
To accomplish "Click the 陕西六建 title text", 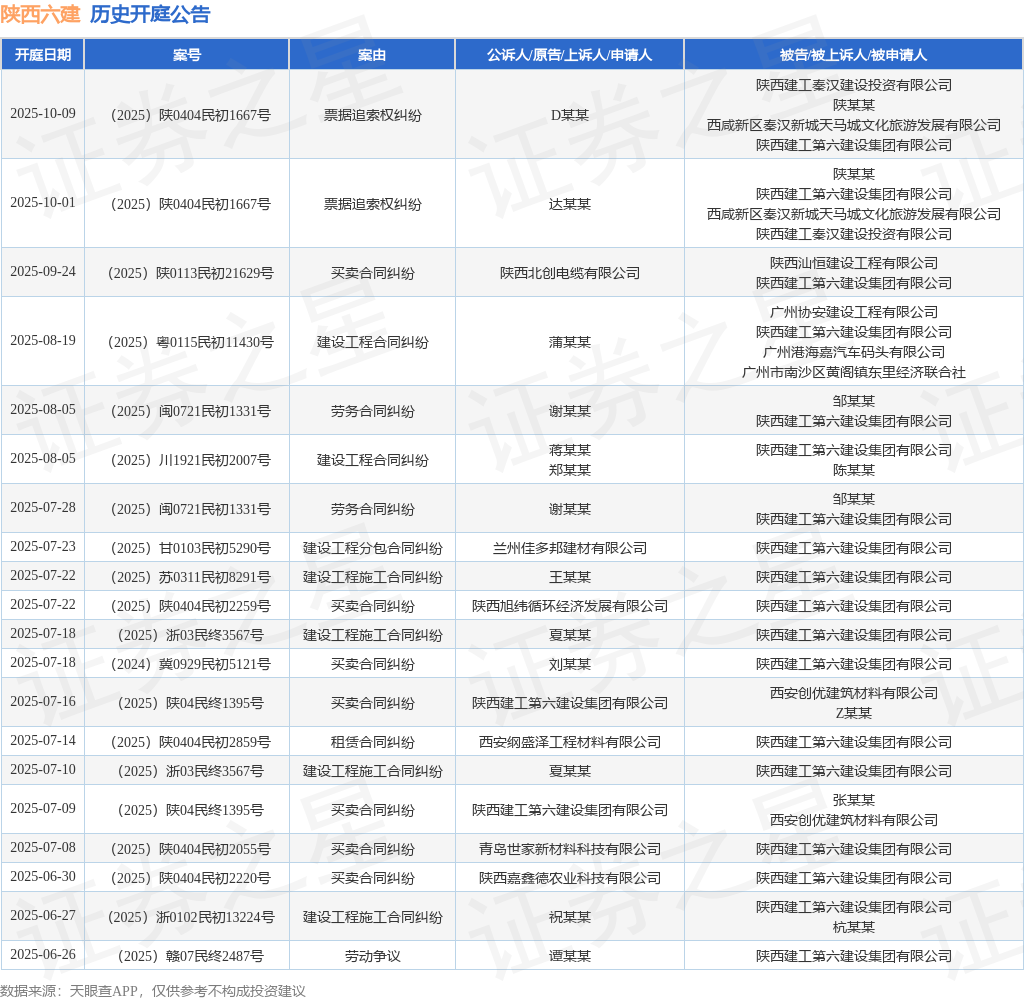I will (40, 14).
